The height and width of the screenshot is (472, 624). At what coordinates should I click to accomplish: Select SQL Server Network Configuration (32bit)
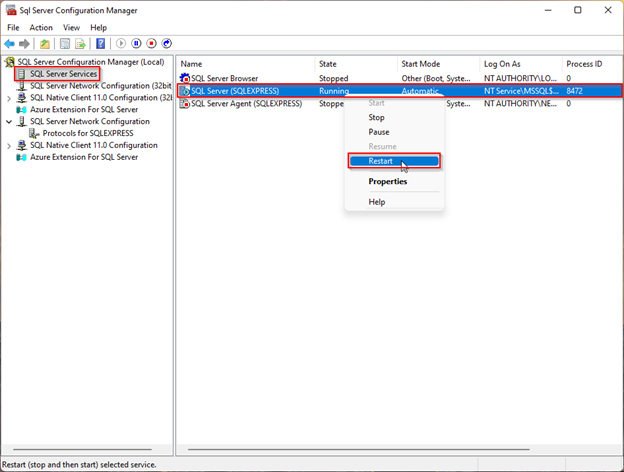coord(101,86)
